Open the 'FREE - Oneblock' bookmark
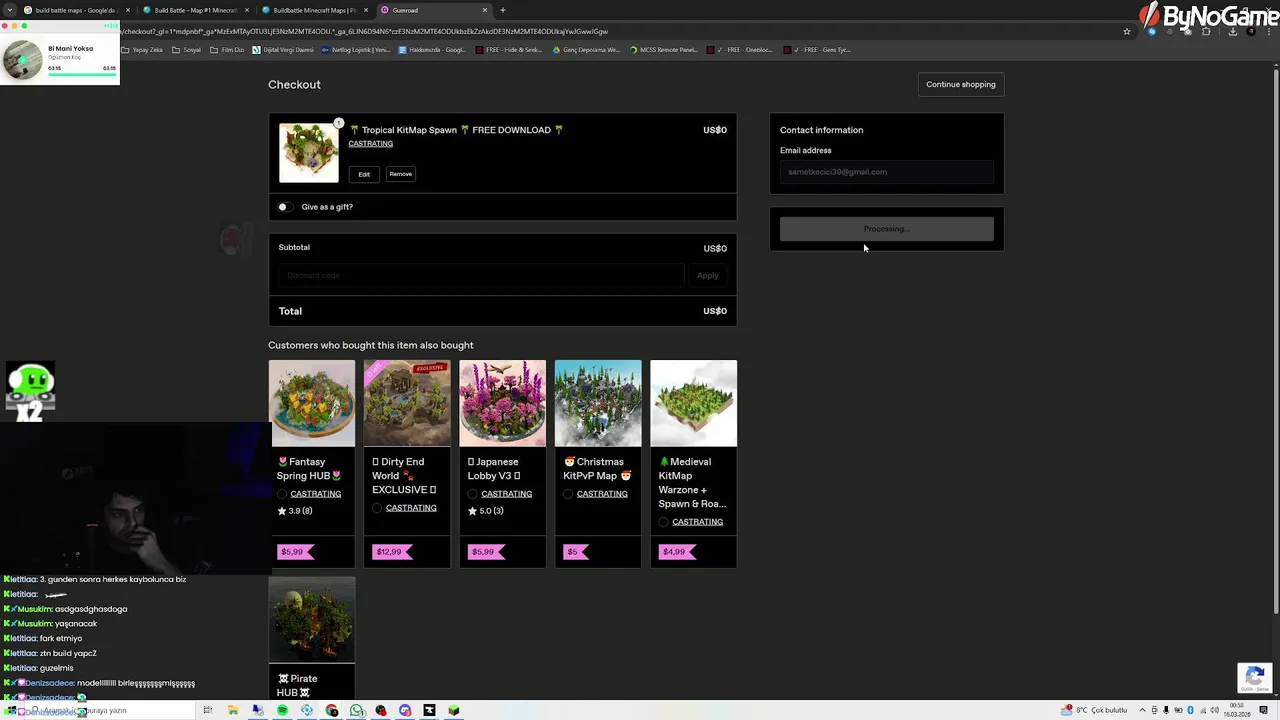The image size is (1280, 720). 740,49
